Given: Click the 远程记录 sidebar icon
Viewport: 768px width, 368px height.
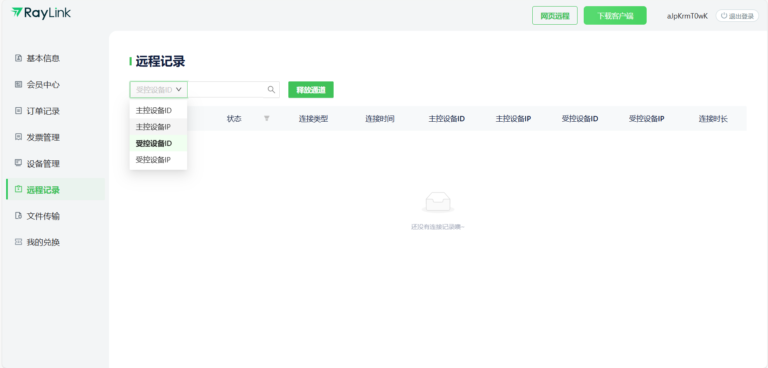Looking at the screenshot, I should pyautogui.click(x=19, y=190).
